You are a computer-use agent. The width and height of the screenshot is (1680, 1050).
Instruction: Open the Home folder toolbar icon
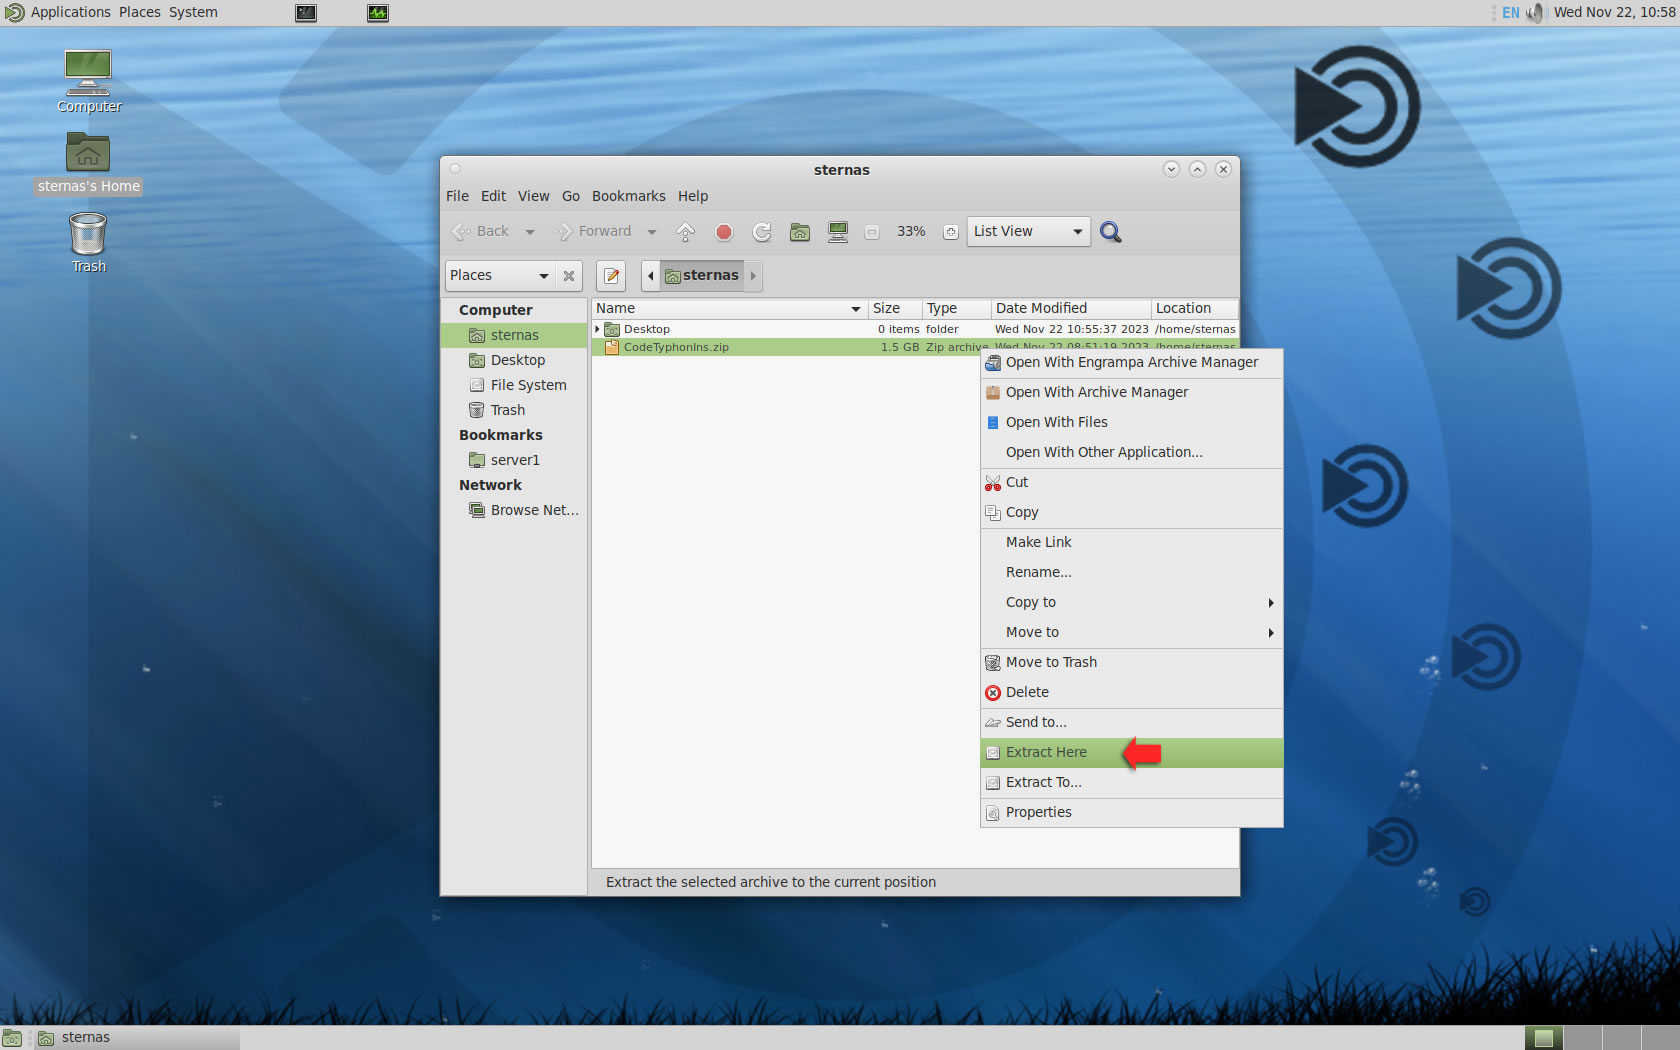[800, 232]
